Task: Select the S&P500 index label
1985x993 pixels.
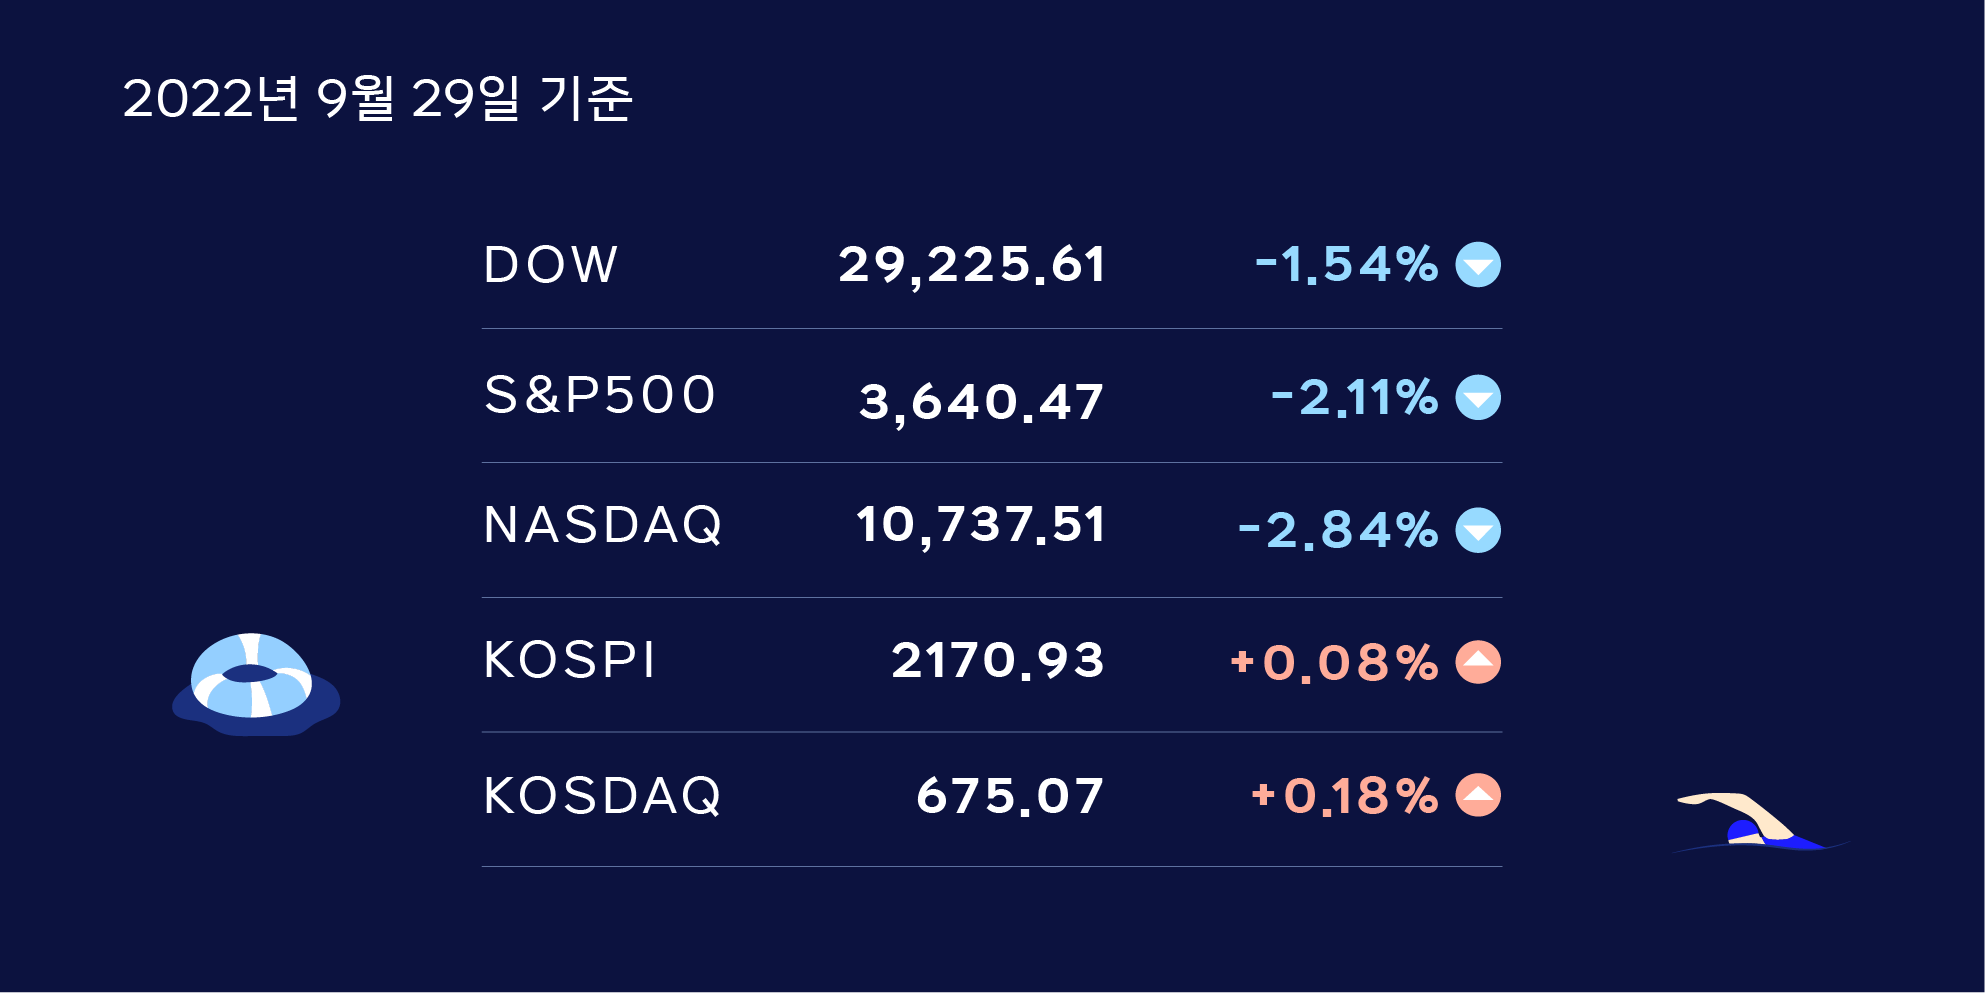Action: (600, 394)
